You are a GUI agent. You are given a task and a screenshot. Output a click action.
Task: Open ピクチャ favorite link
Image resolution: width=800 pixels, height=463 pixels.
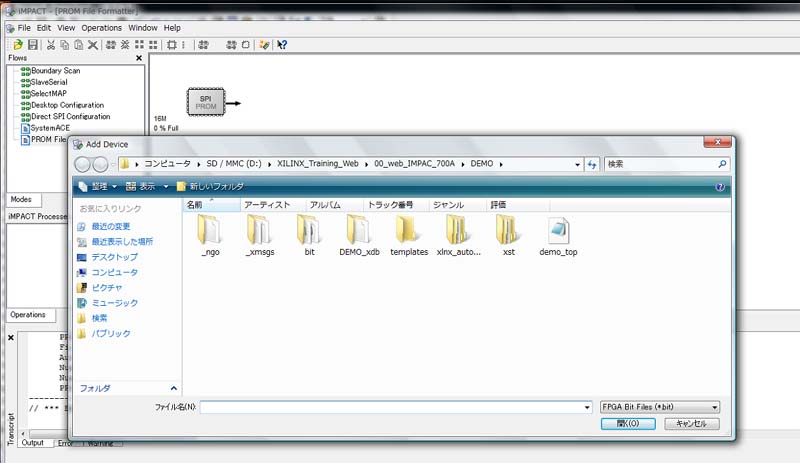pyautogui.click(x=100, y=288)
